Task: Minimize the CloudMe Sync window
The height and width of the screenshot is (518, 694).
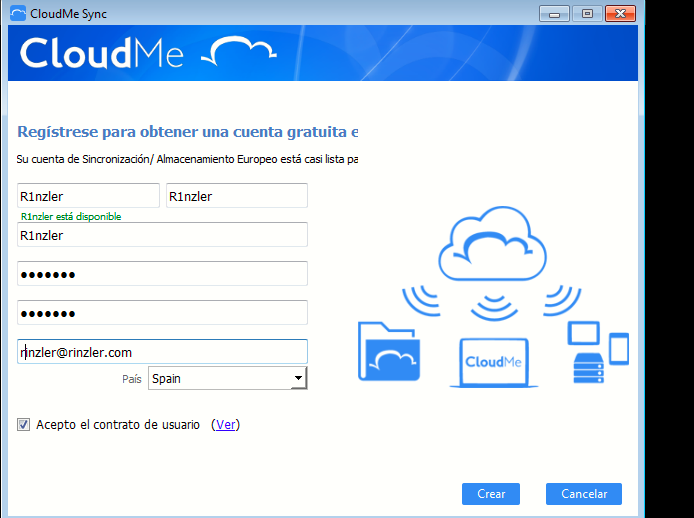Action: coord(554,14)
